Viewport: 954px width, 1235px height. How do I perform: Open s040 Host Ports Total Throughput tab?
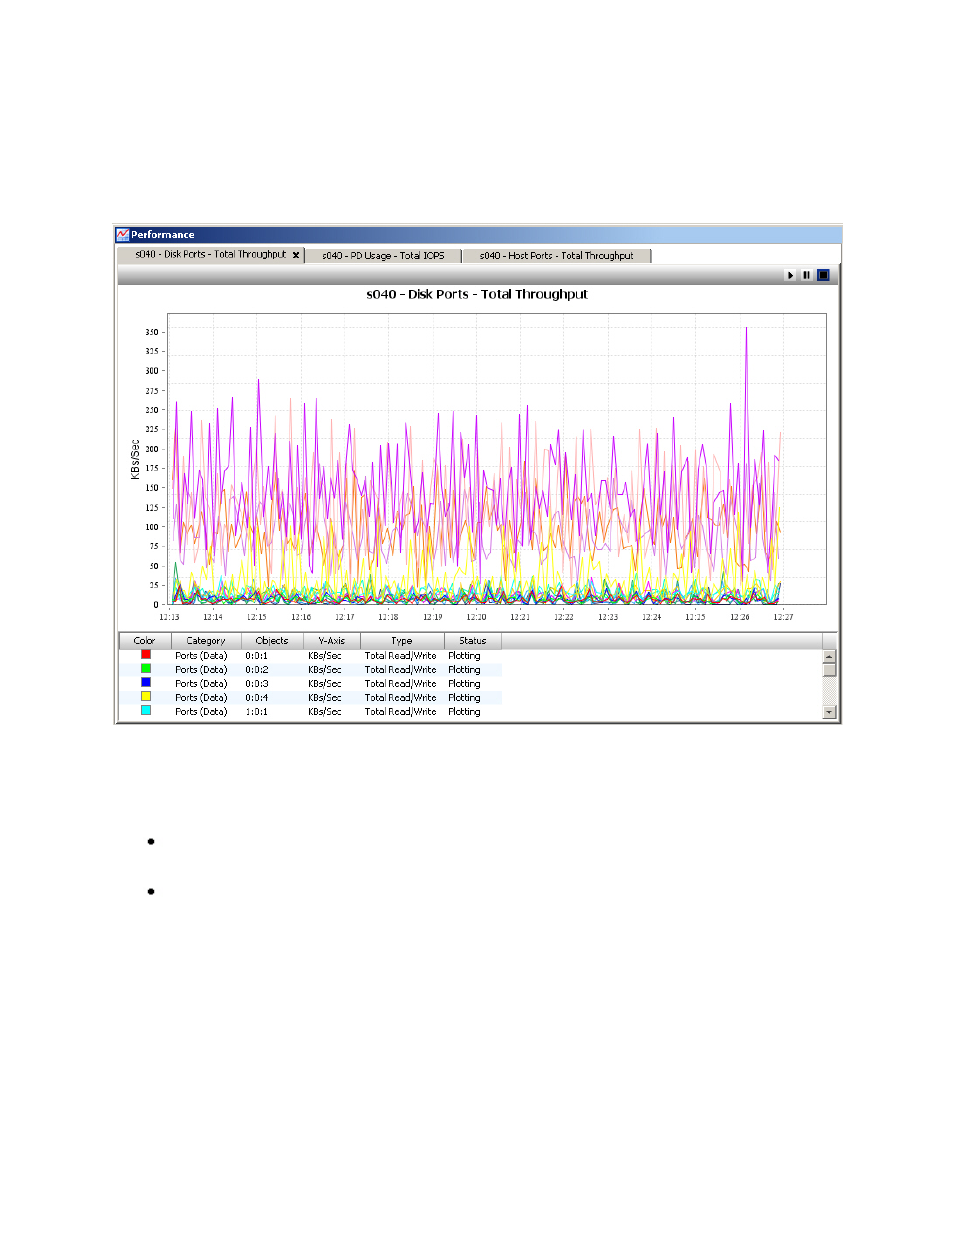(556, 256)
